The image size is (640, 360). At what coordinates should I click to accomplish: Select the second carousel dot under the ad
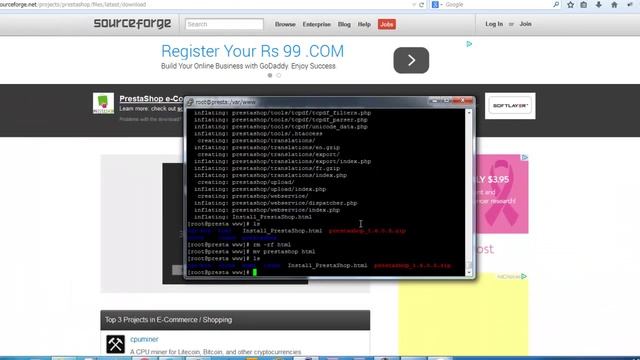[x=279, y=75]
